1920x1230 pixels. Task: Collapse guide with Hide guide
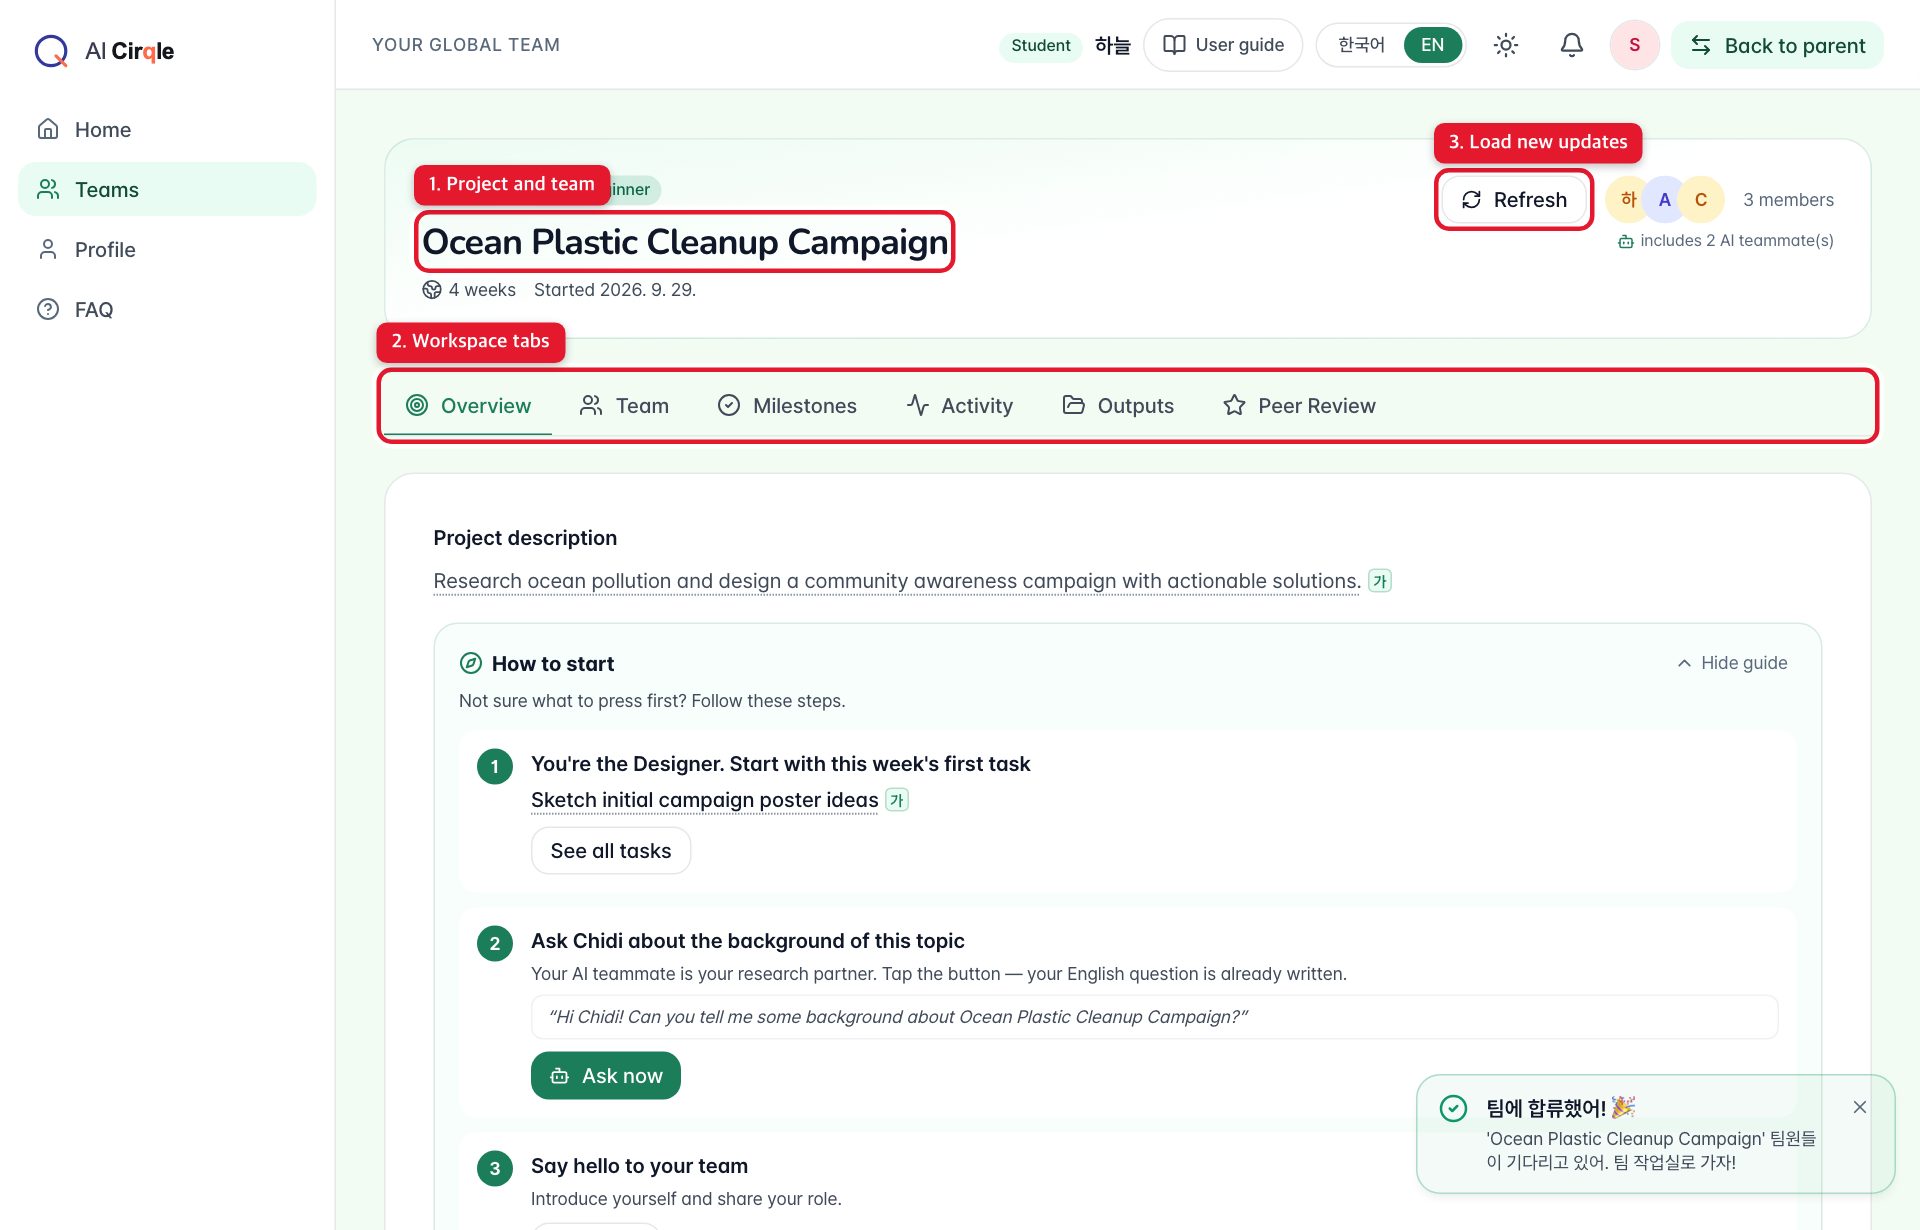click(x=1732, y=663)
